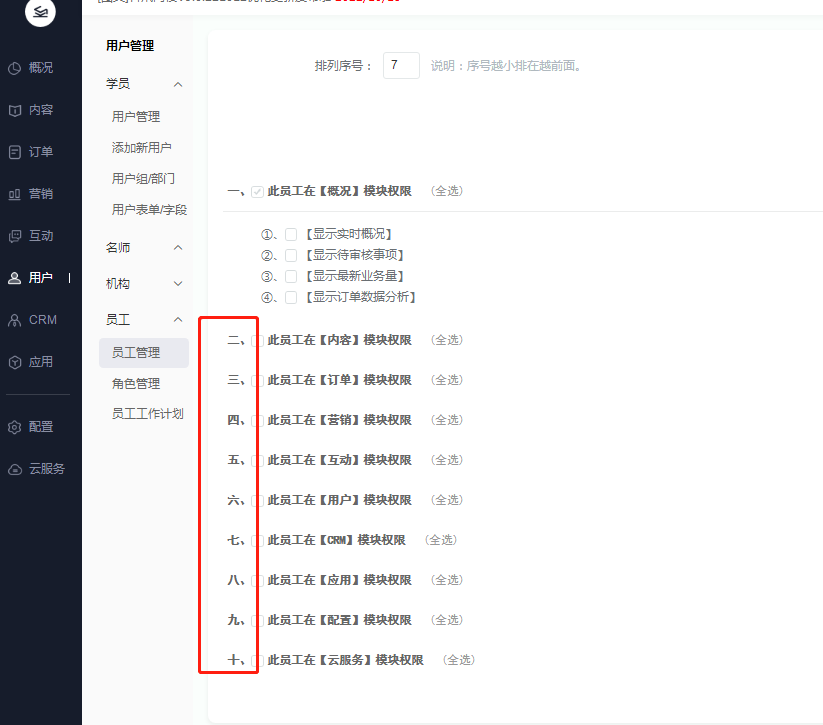Click 此员工在【配置】模块权限 label
This screenshot has width=823, height=725.
[x=340, y=620]
